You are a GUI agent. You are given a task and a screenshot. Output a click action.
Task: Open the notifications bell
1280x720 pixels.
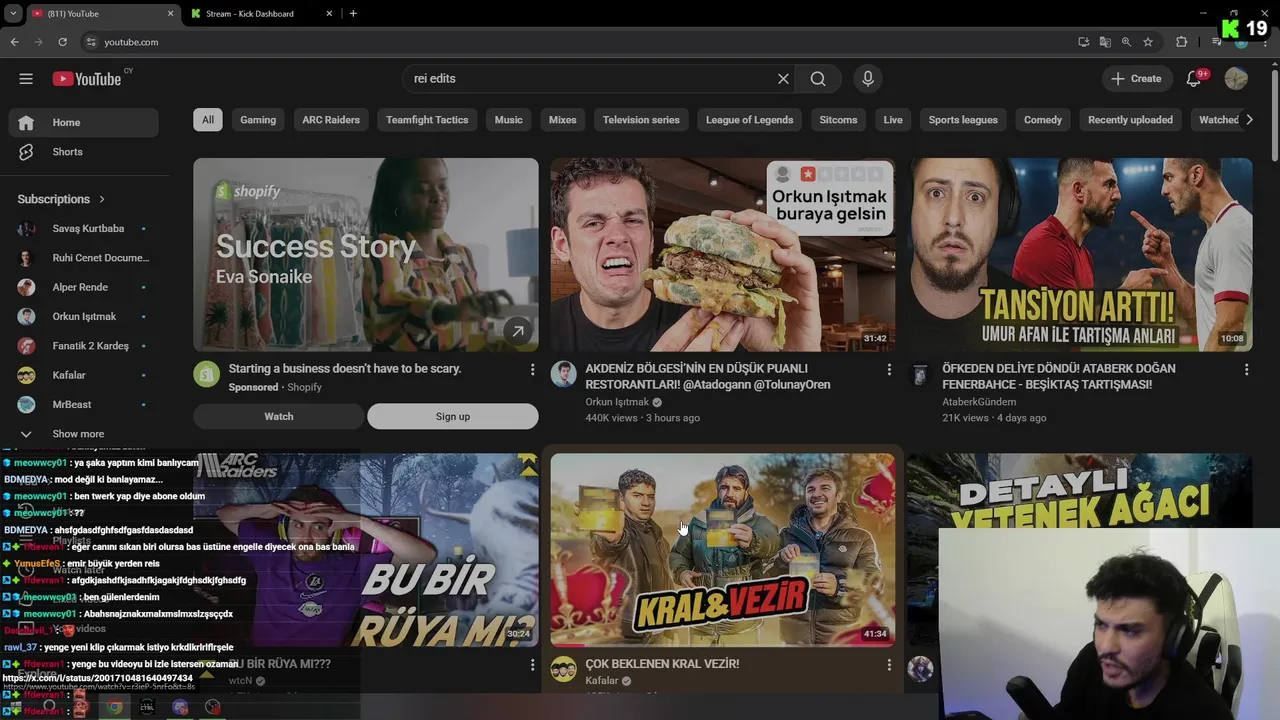tap(1193, 79)
